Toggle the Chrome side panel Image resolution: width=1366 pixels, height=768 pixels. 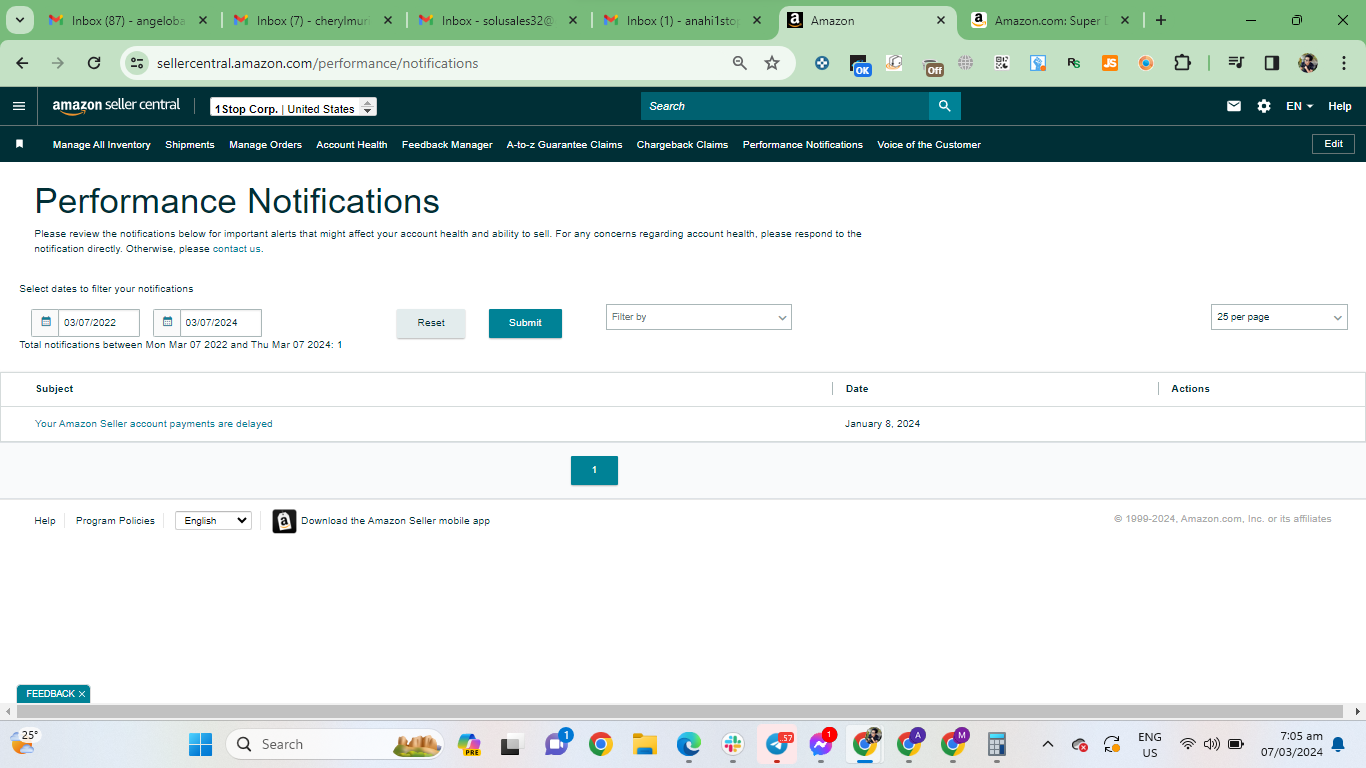click(x=1272, y=63)
